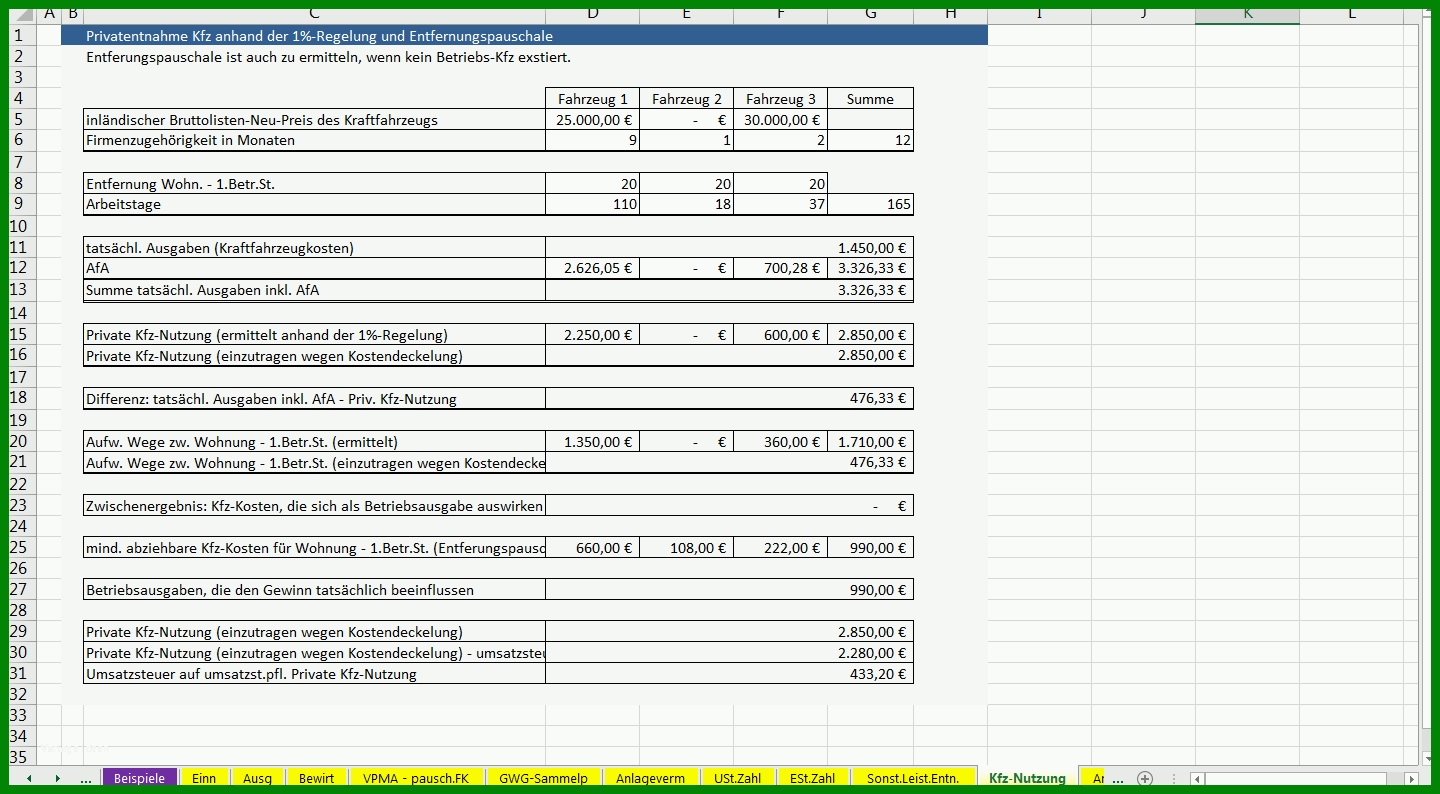Click the 'Fahrzeug 3' header cell
Screen dimensions: 1440x794
pos(780,99)
